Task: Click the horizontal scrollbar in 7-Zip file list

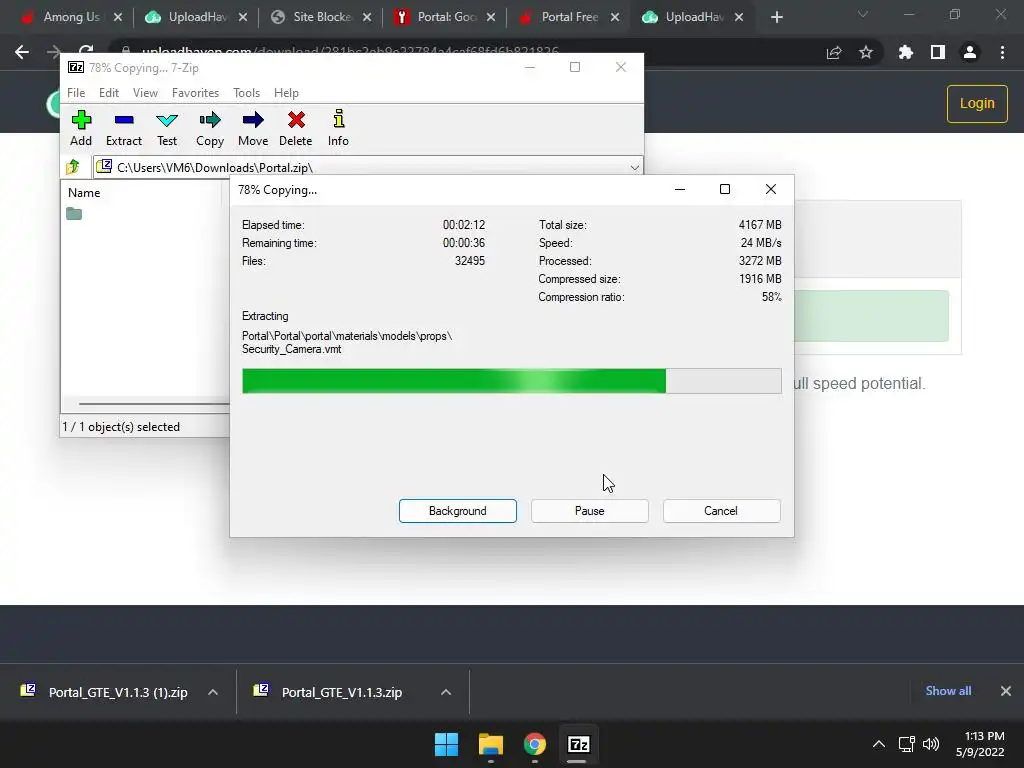Action: [154, 404]
